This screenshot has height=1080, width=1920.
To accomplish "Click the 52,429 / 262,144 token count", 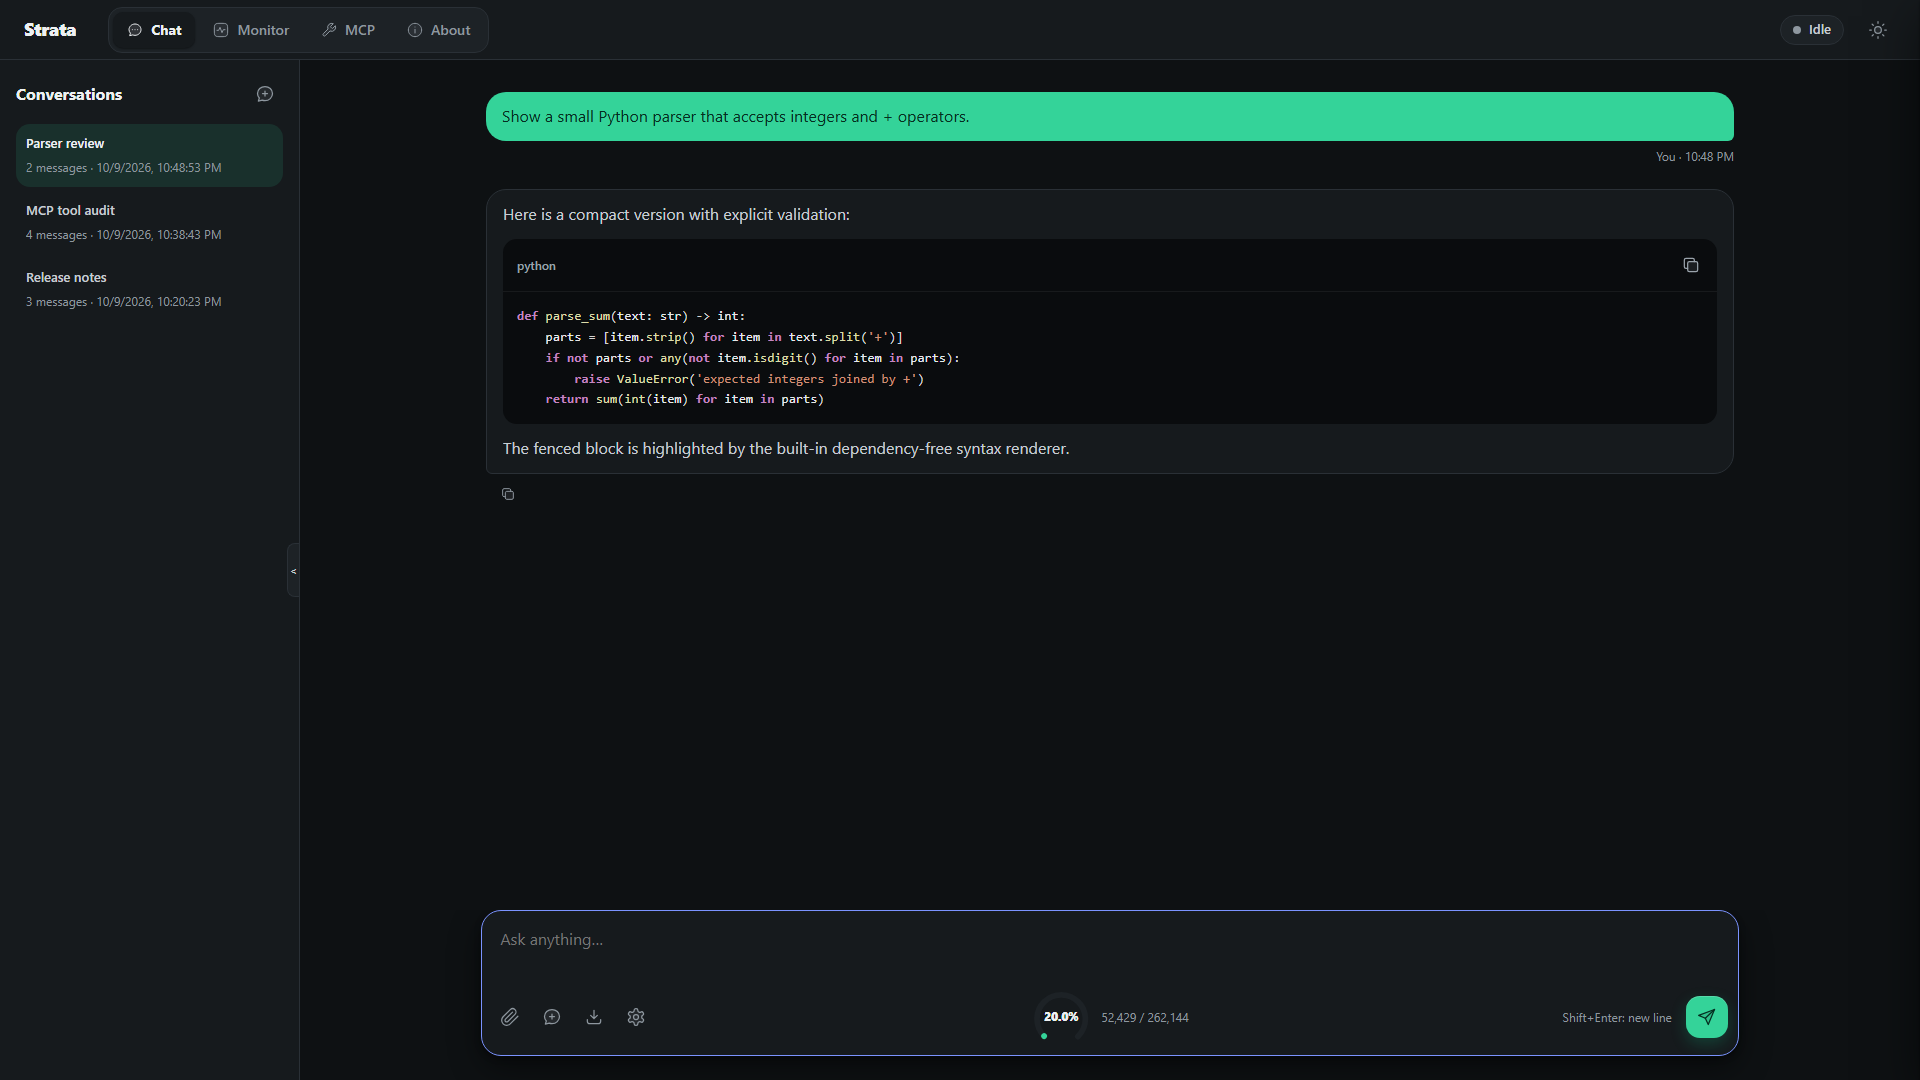I will coord(1145,1018).
